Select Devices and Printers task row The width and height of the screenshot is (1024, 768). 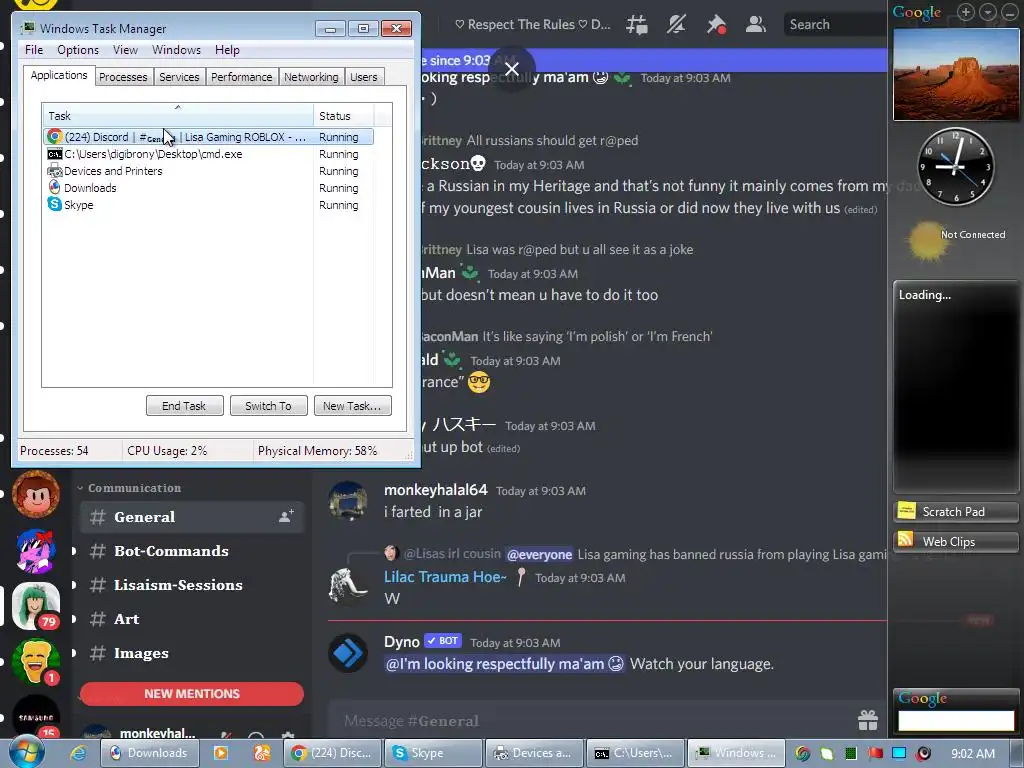click(208, 171)
